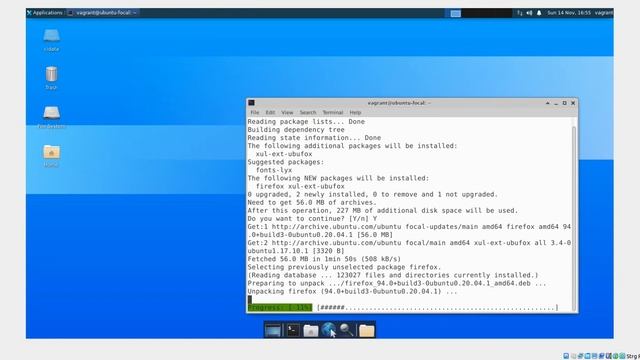Image resolution: width=640 pixels, height=360 pixels.
Task: Open the Terminal menu in terminal window
Action: 333,112
